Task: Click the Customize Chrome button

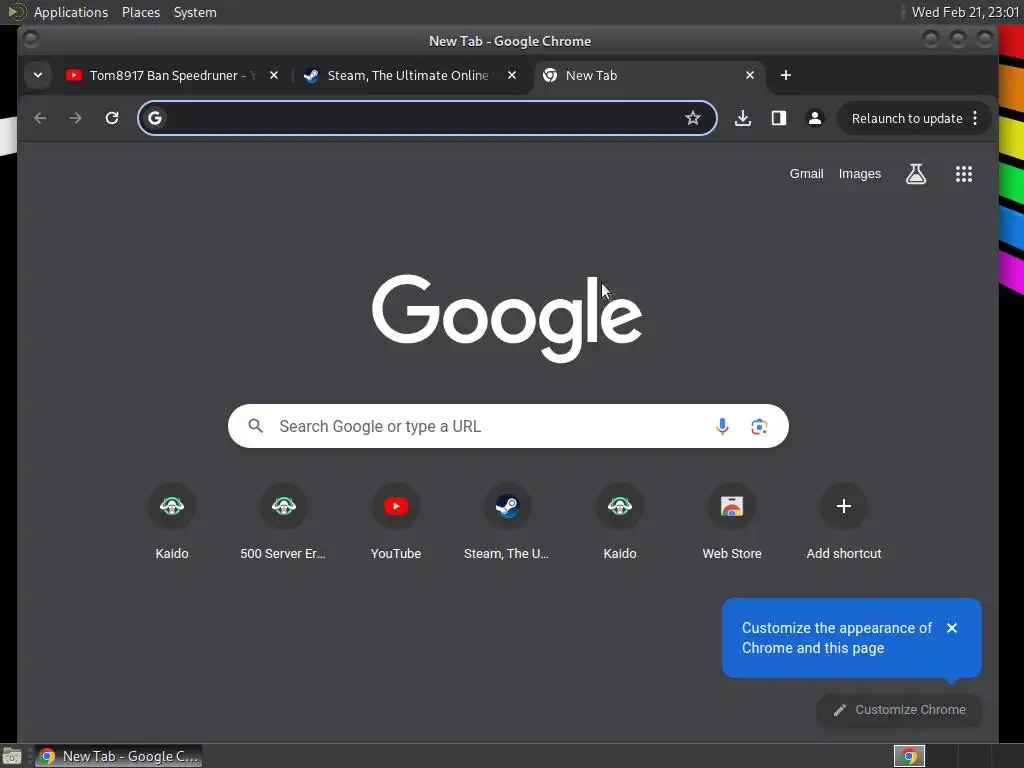Action: tap(899, 710)
